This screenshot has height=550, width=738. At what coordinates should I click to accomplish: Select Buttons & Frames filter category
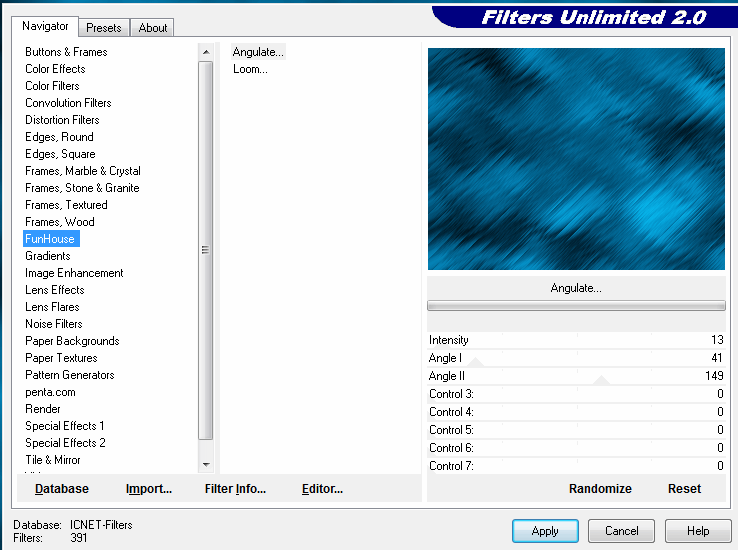coord(66,52)
